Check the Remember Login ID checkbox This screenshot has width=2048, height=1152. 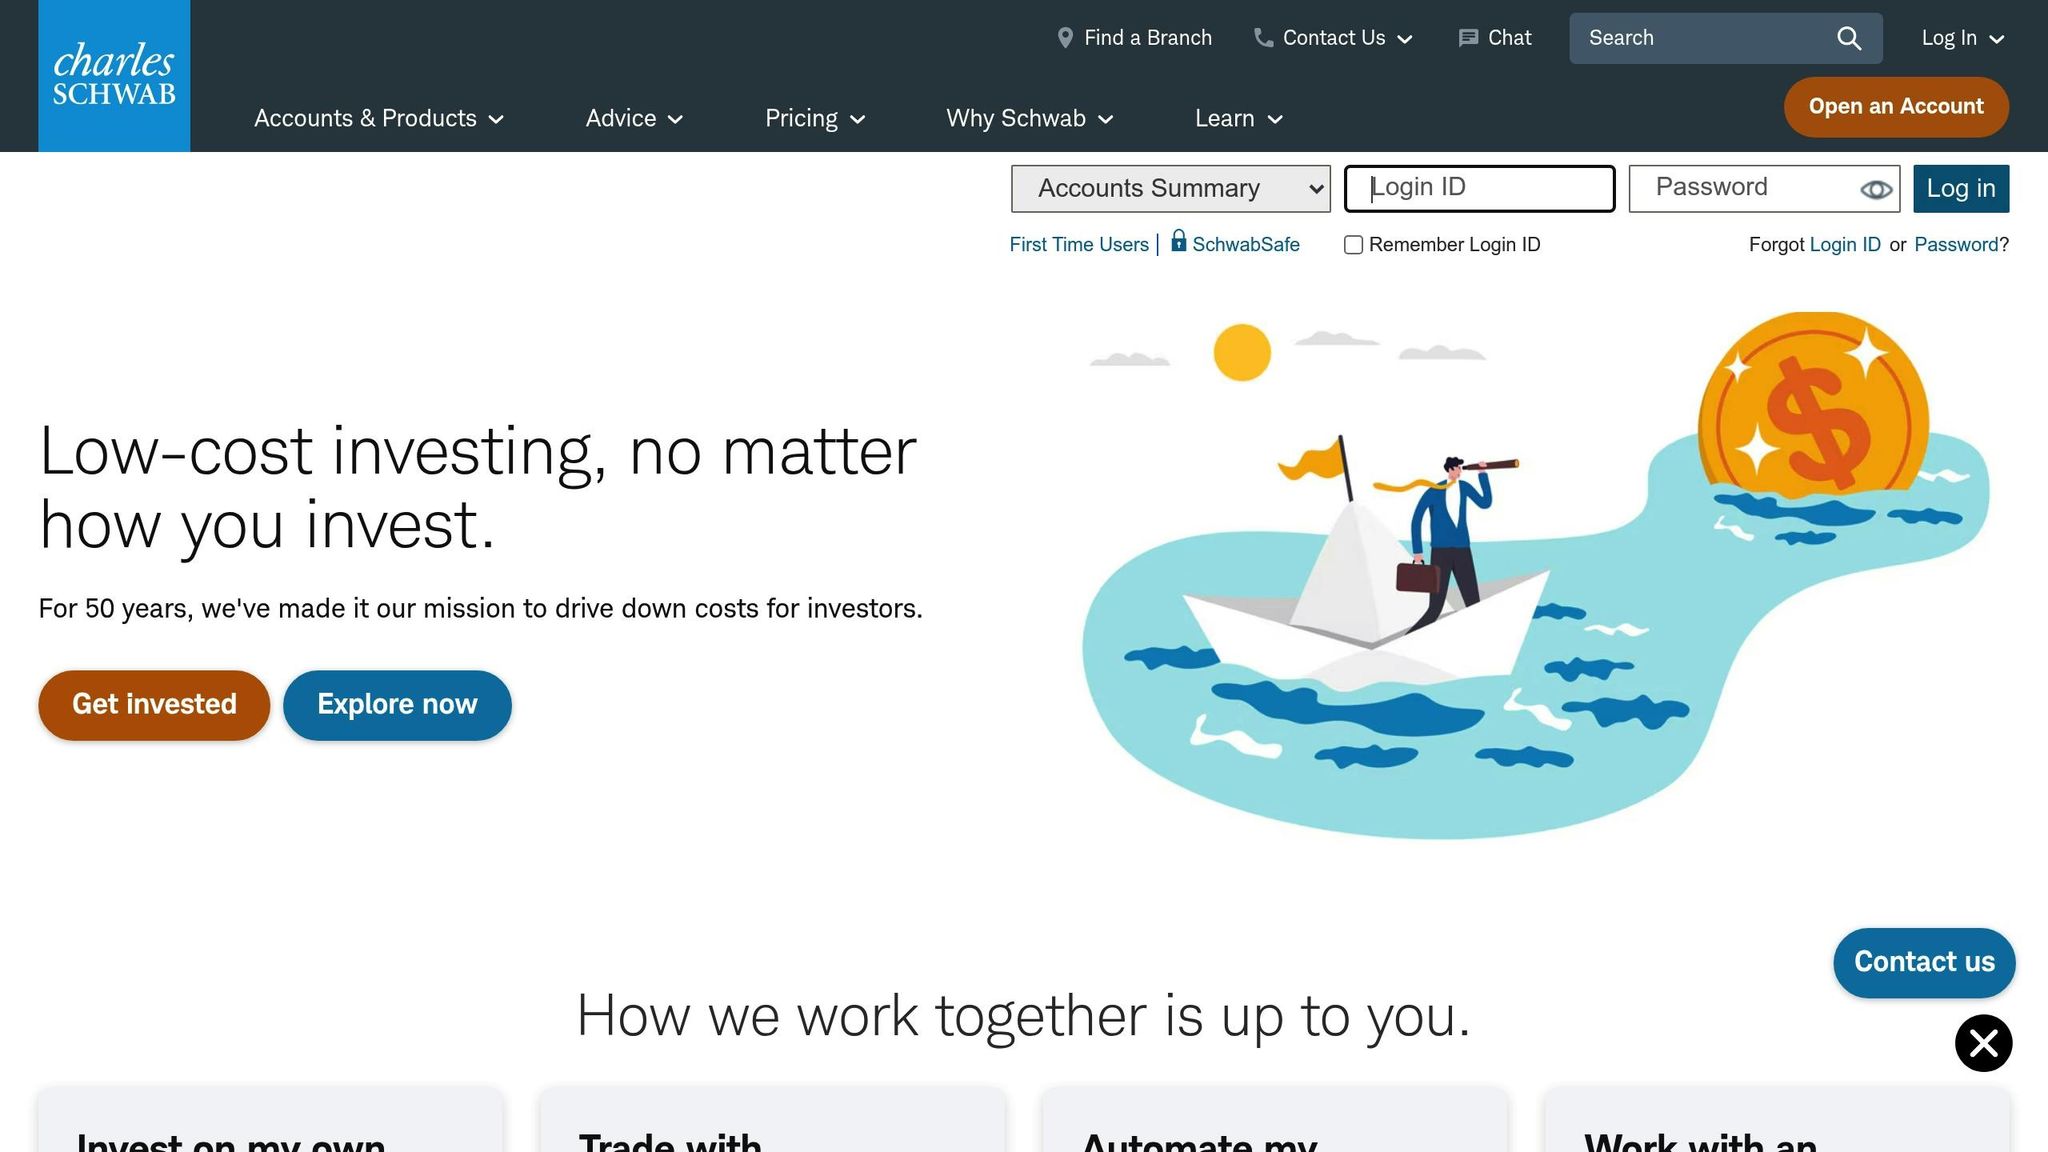[1353, 245]
